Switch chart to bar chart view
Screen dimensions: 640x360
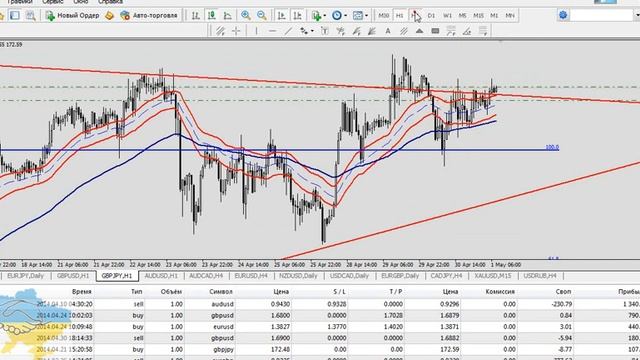[x=196, y=16]
